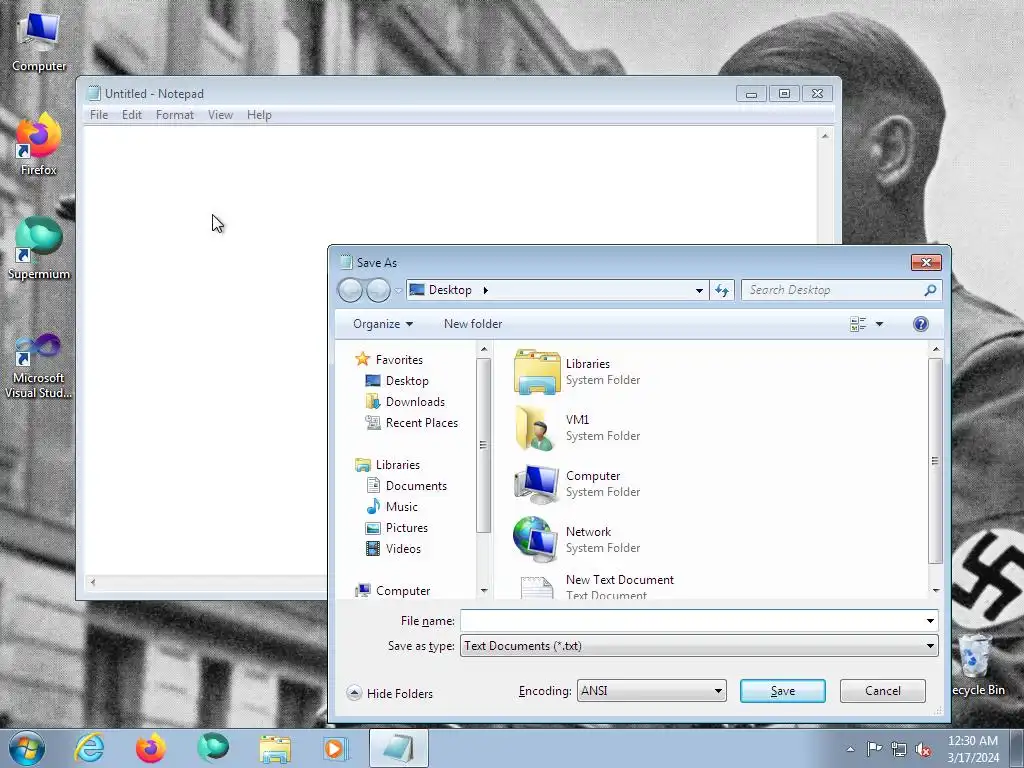Viewport: 1024px width, 768px height.
Task: Expand the address bar history dropdown
Action: click(699, 290)
